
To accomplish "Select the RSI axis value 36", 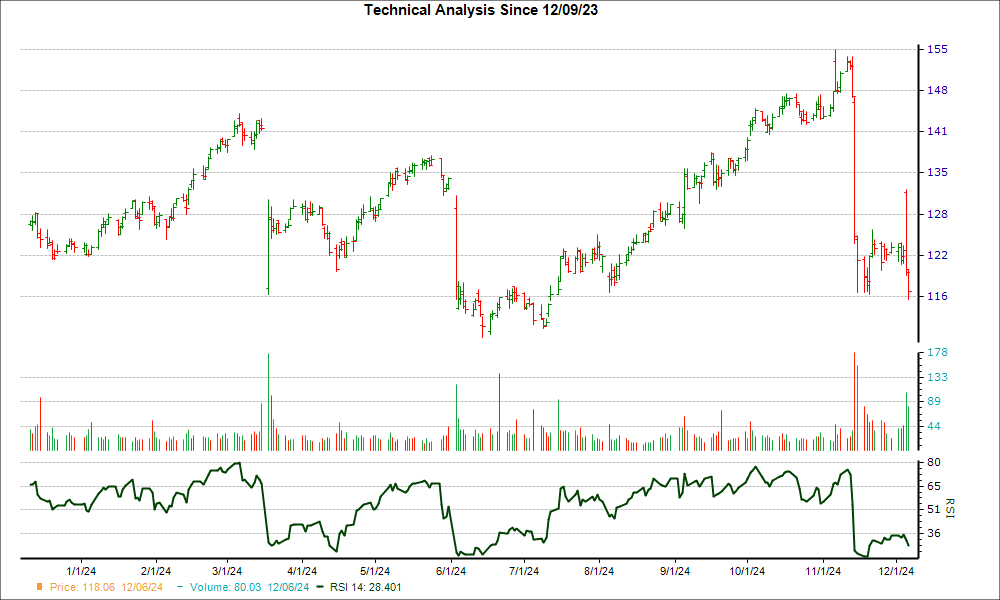I will (934, 533).
